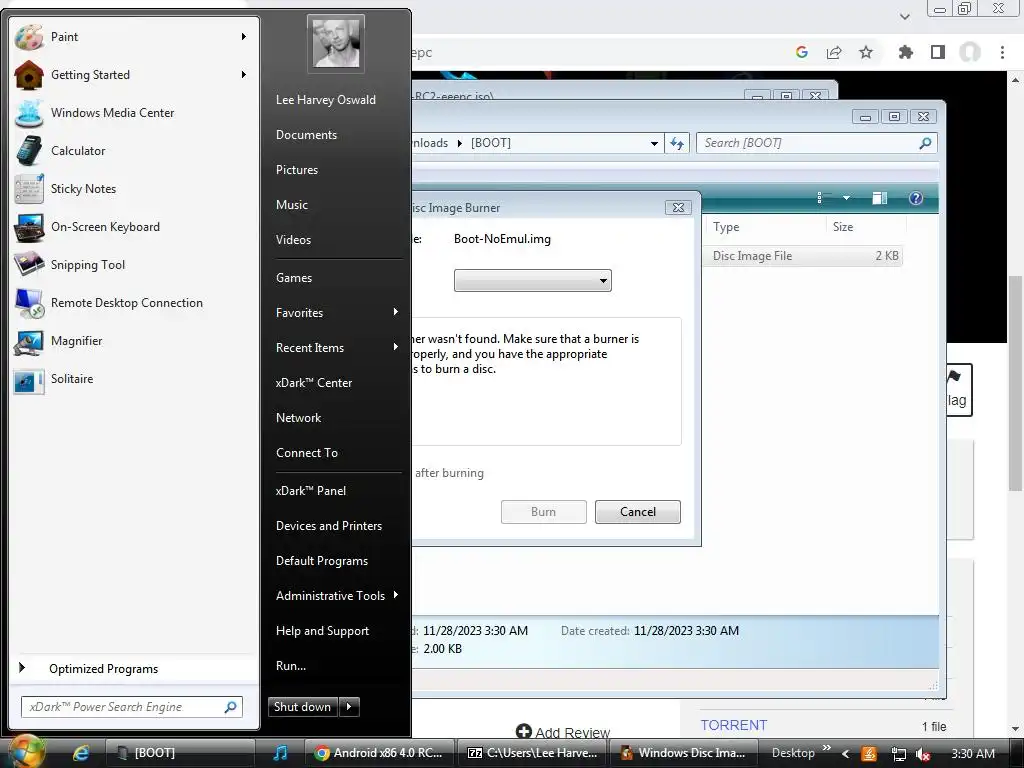Launch Internet Explorer from taskbar

coord(81,753)
